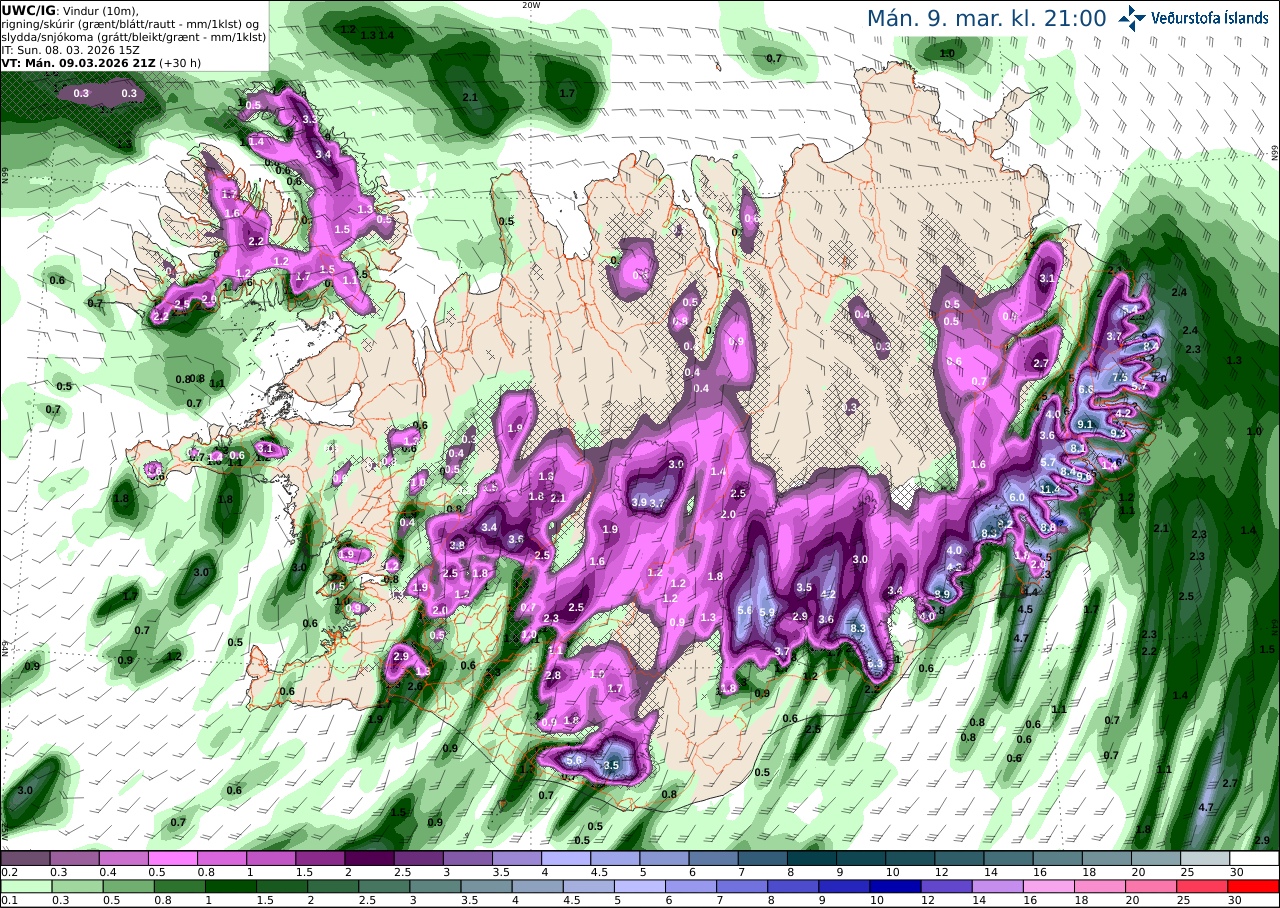Pick the dark teal 9 swatch in upper legend

[861, 858]
